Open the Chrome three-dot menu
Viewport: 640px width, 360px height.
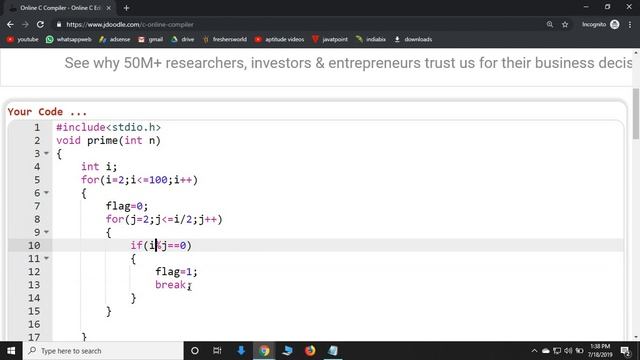point(630,24)
